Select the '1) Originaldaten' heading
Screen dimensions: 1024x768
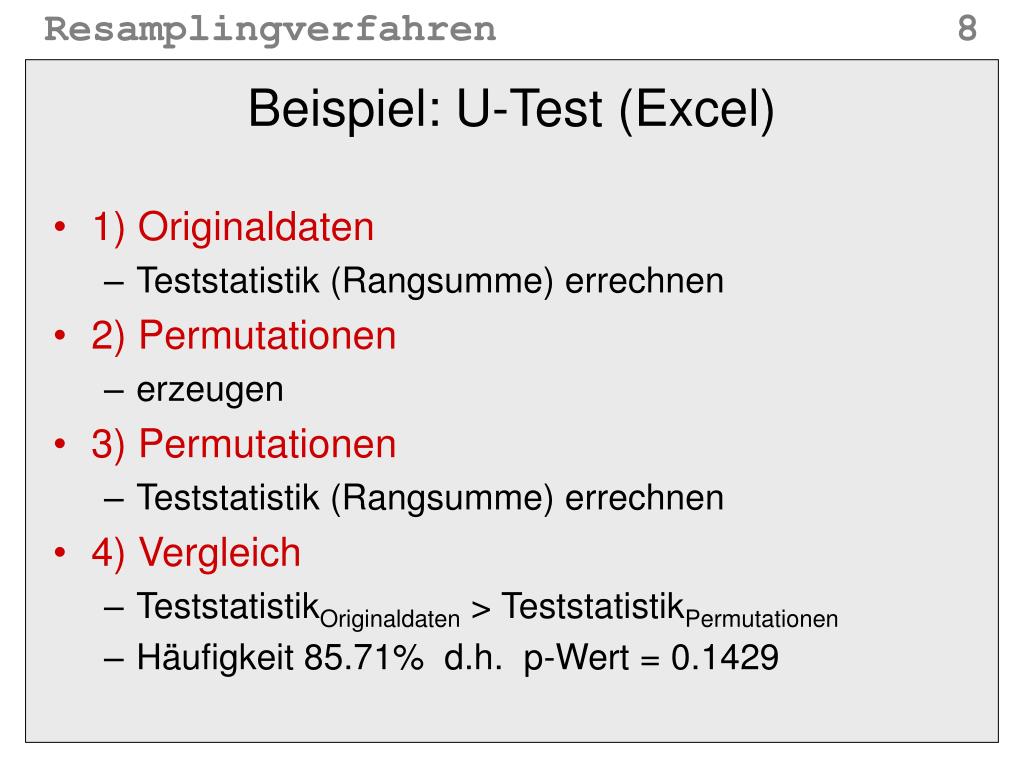tap(233, 227)
